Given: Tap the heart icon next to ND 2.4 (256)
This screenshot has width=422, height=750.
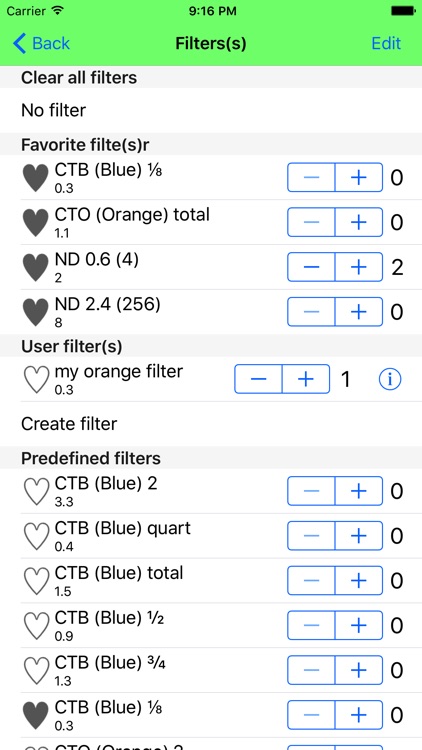Looking at the screenshot, I should coord(36,312).
